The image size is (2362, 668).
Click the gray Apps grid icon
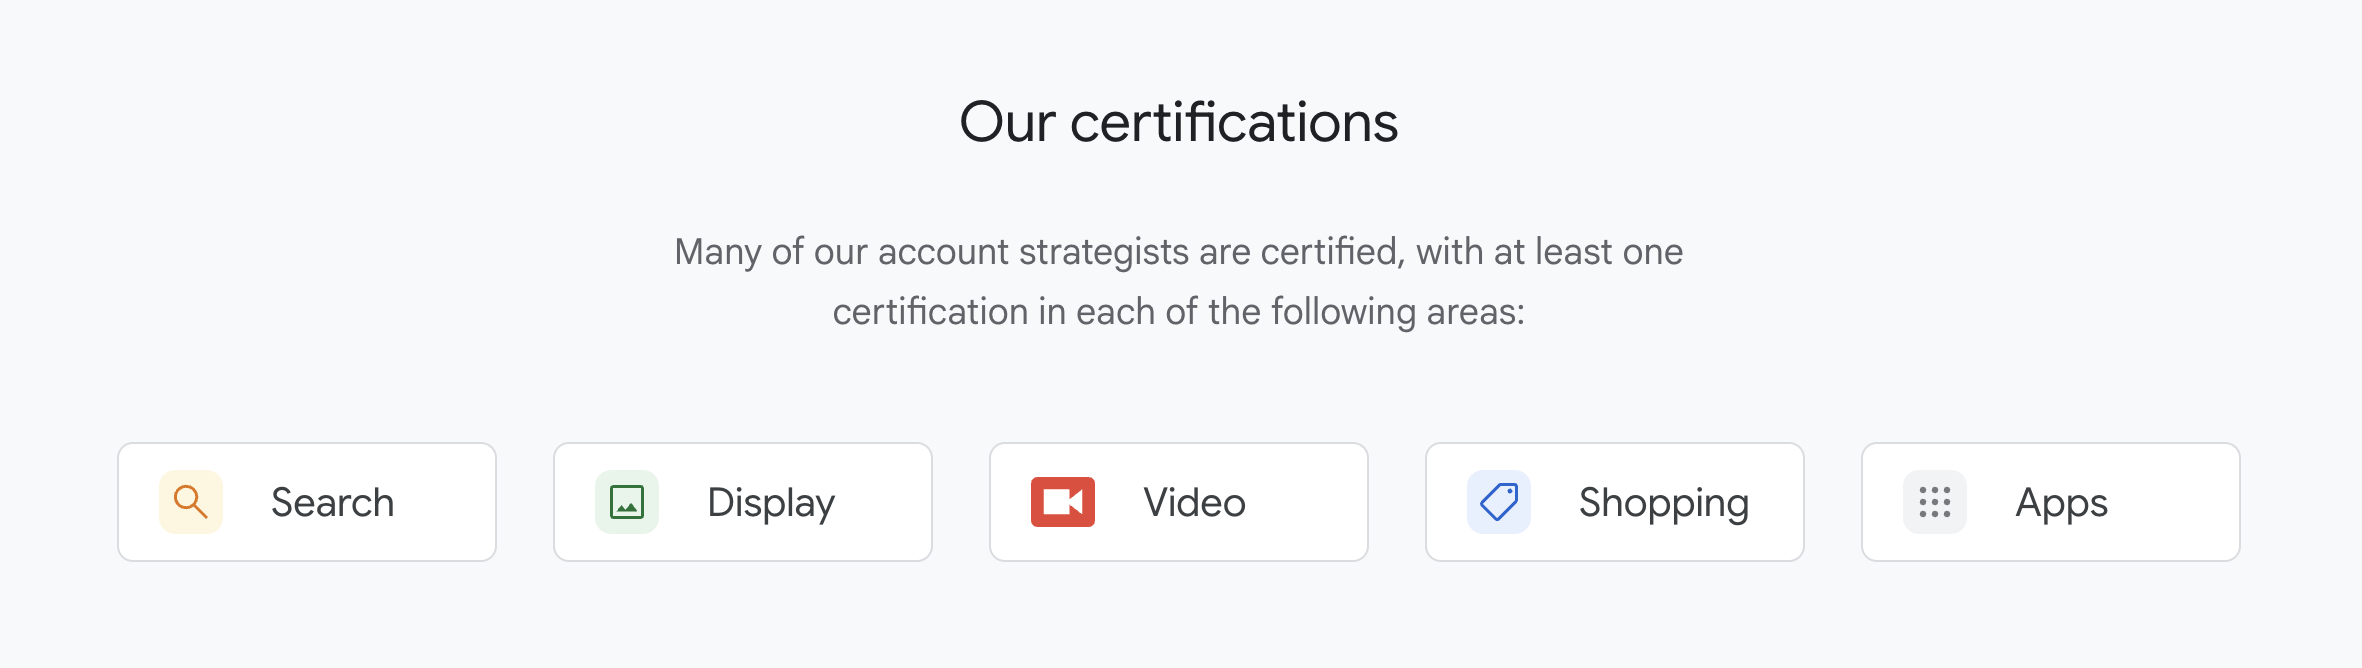coord(1935,502)
